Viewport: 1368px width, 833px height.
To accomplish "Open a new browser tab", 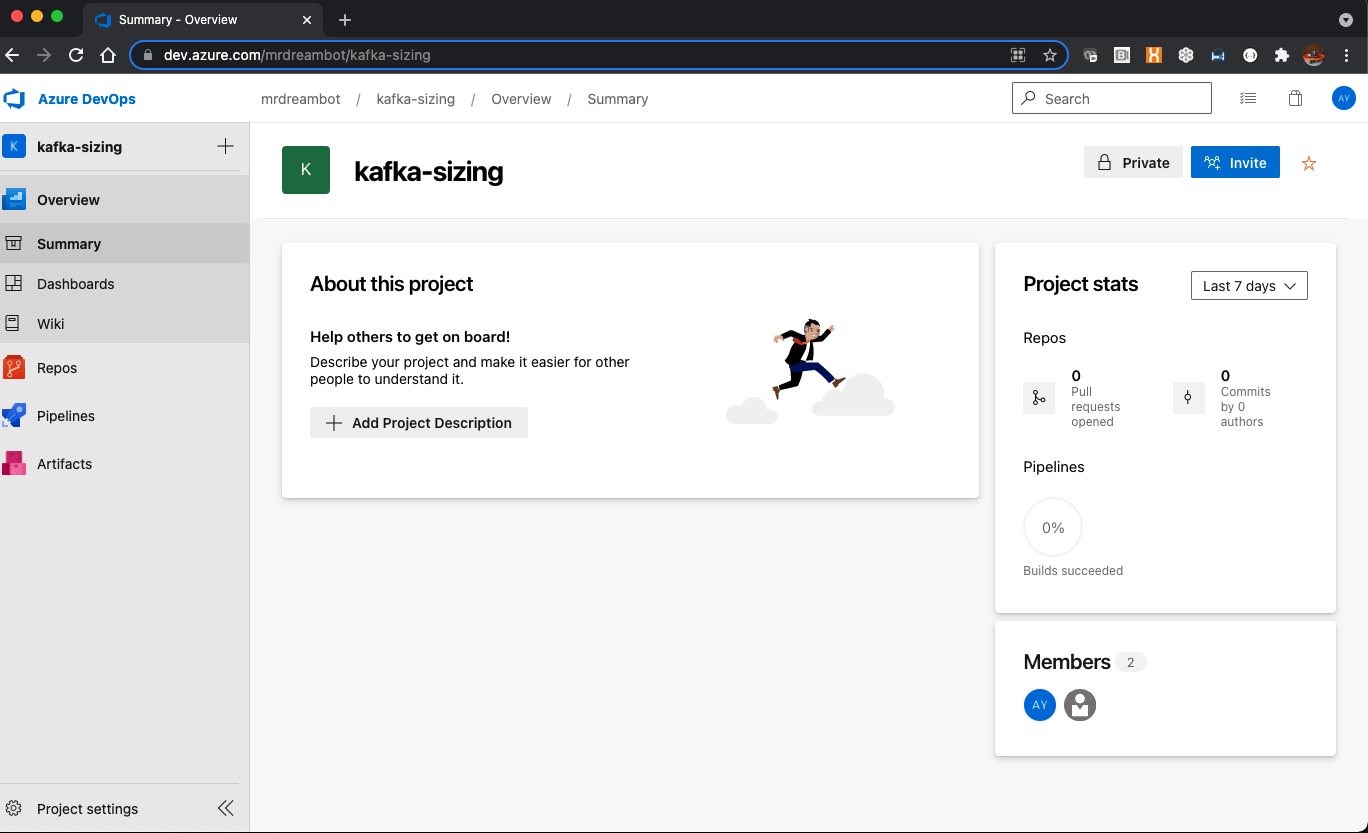I will 345,20.
